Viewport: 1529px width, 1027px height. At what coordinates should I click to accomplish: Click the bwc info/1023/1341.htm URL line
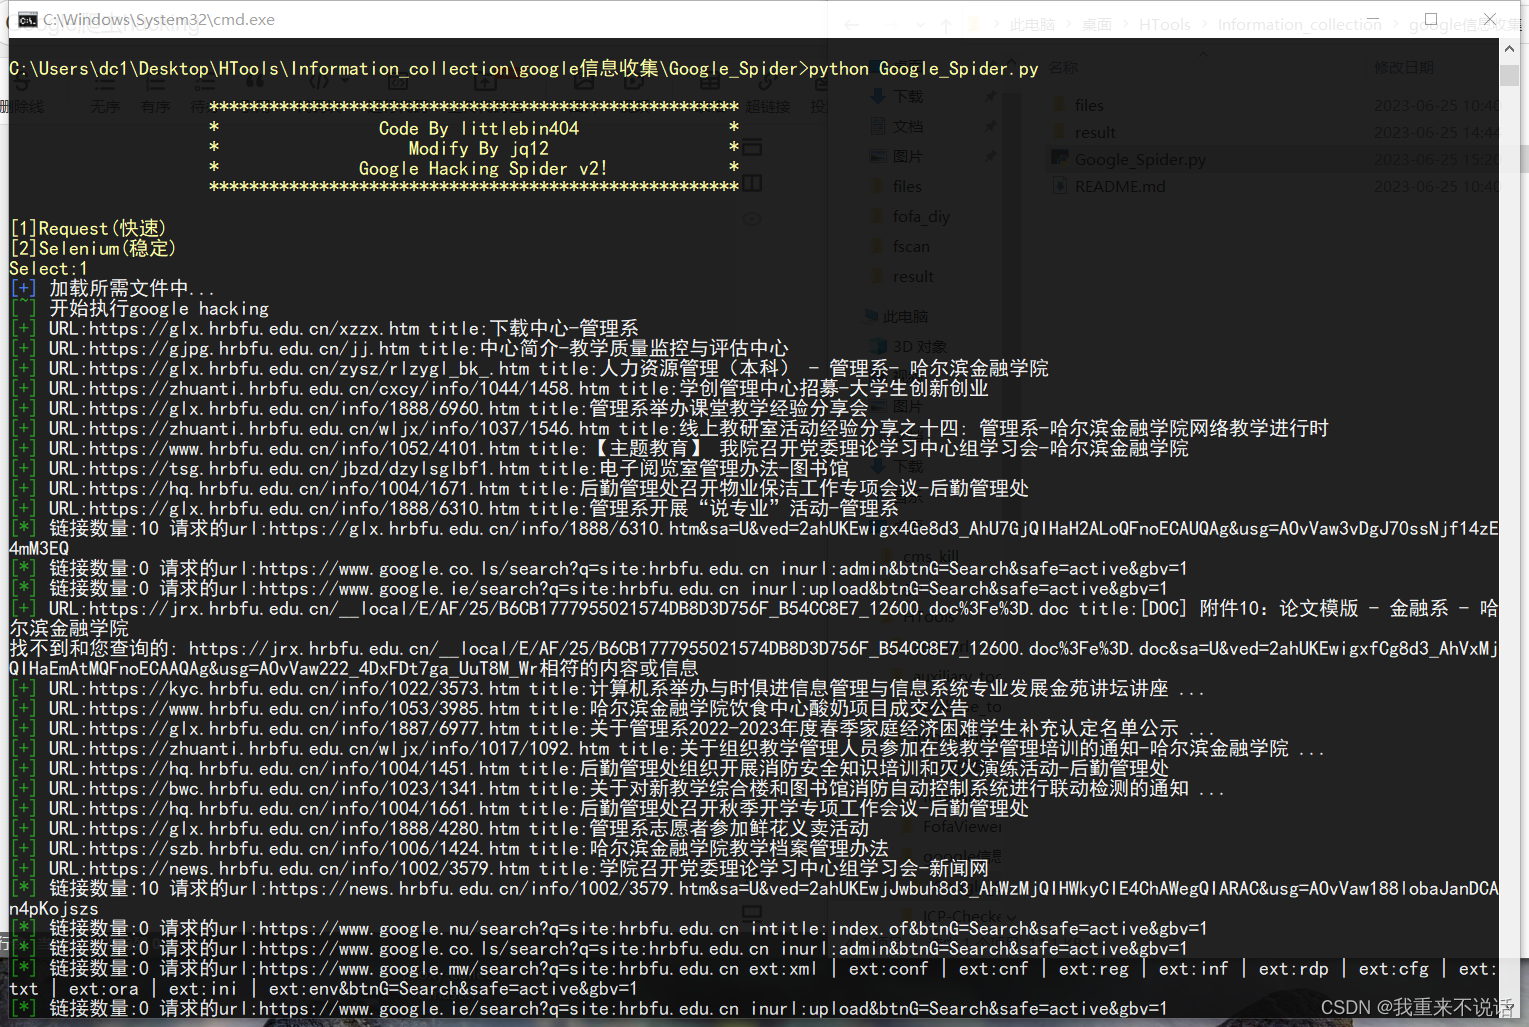[617, 788]
